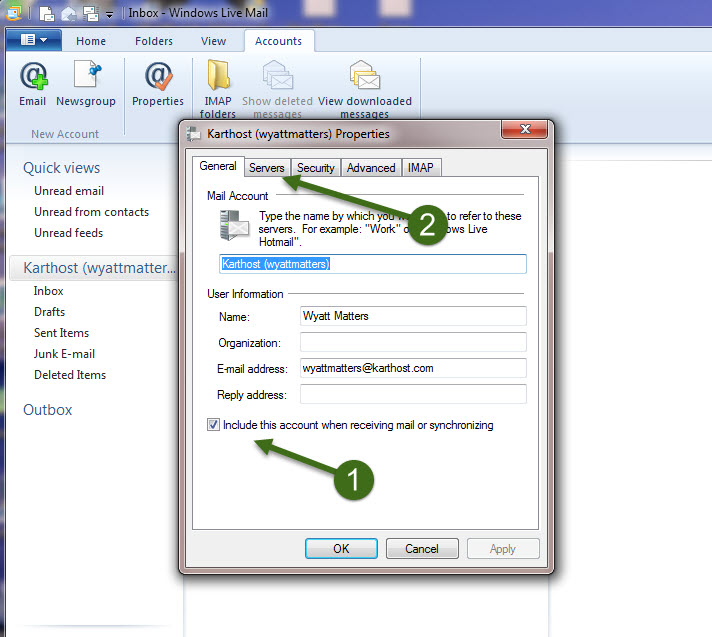712x637 pixels.
Task: Click OK in Properties dialog
Action: pyautogui.click(x=341, y=549)
